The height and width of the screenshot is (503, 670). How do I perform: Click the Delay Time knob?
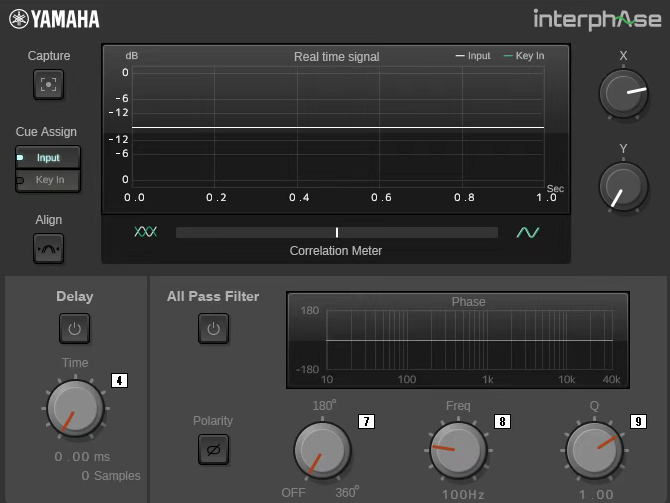75,409
